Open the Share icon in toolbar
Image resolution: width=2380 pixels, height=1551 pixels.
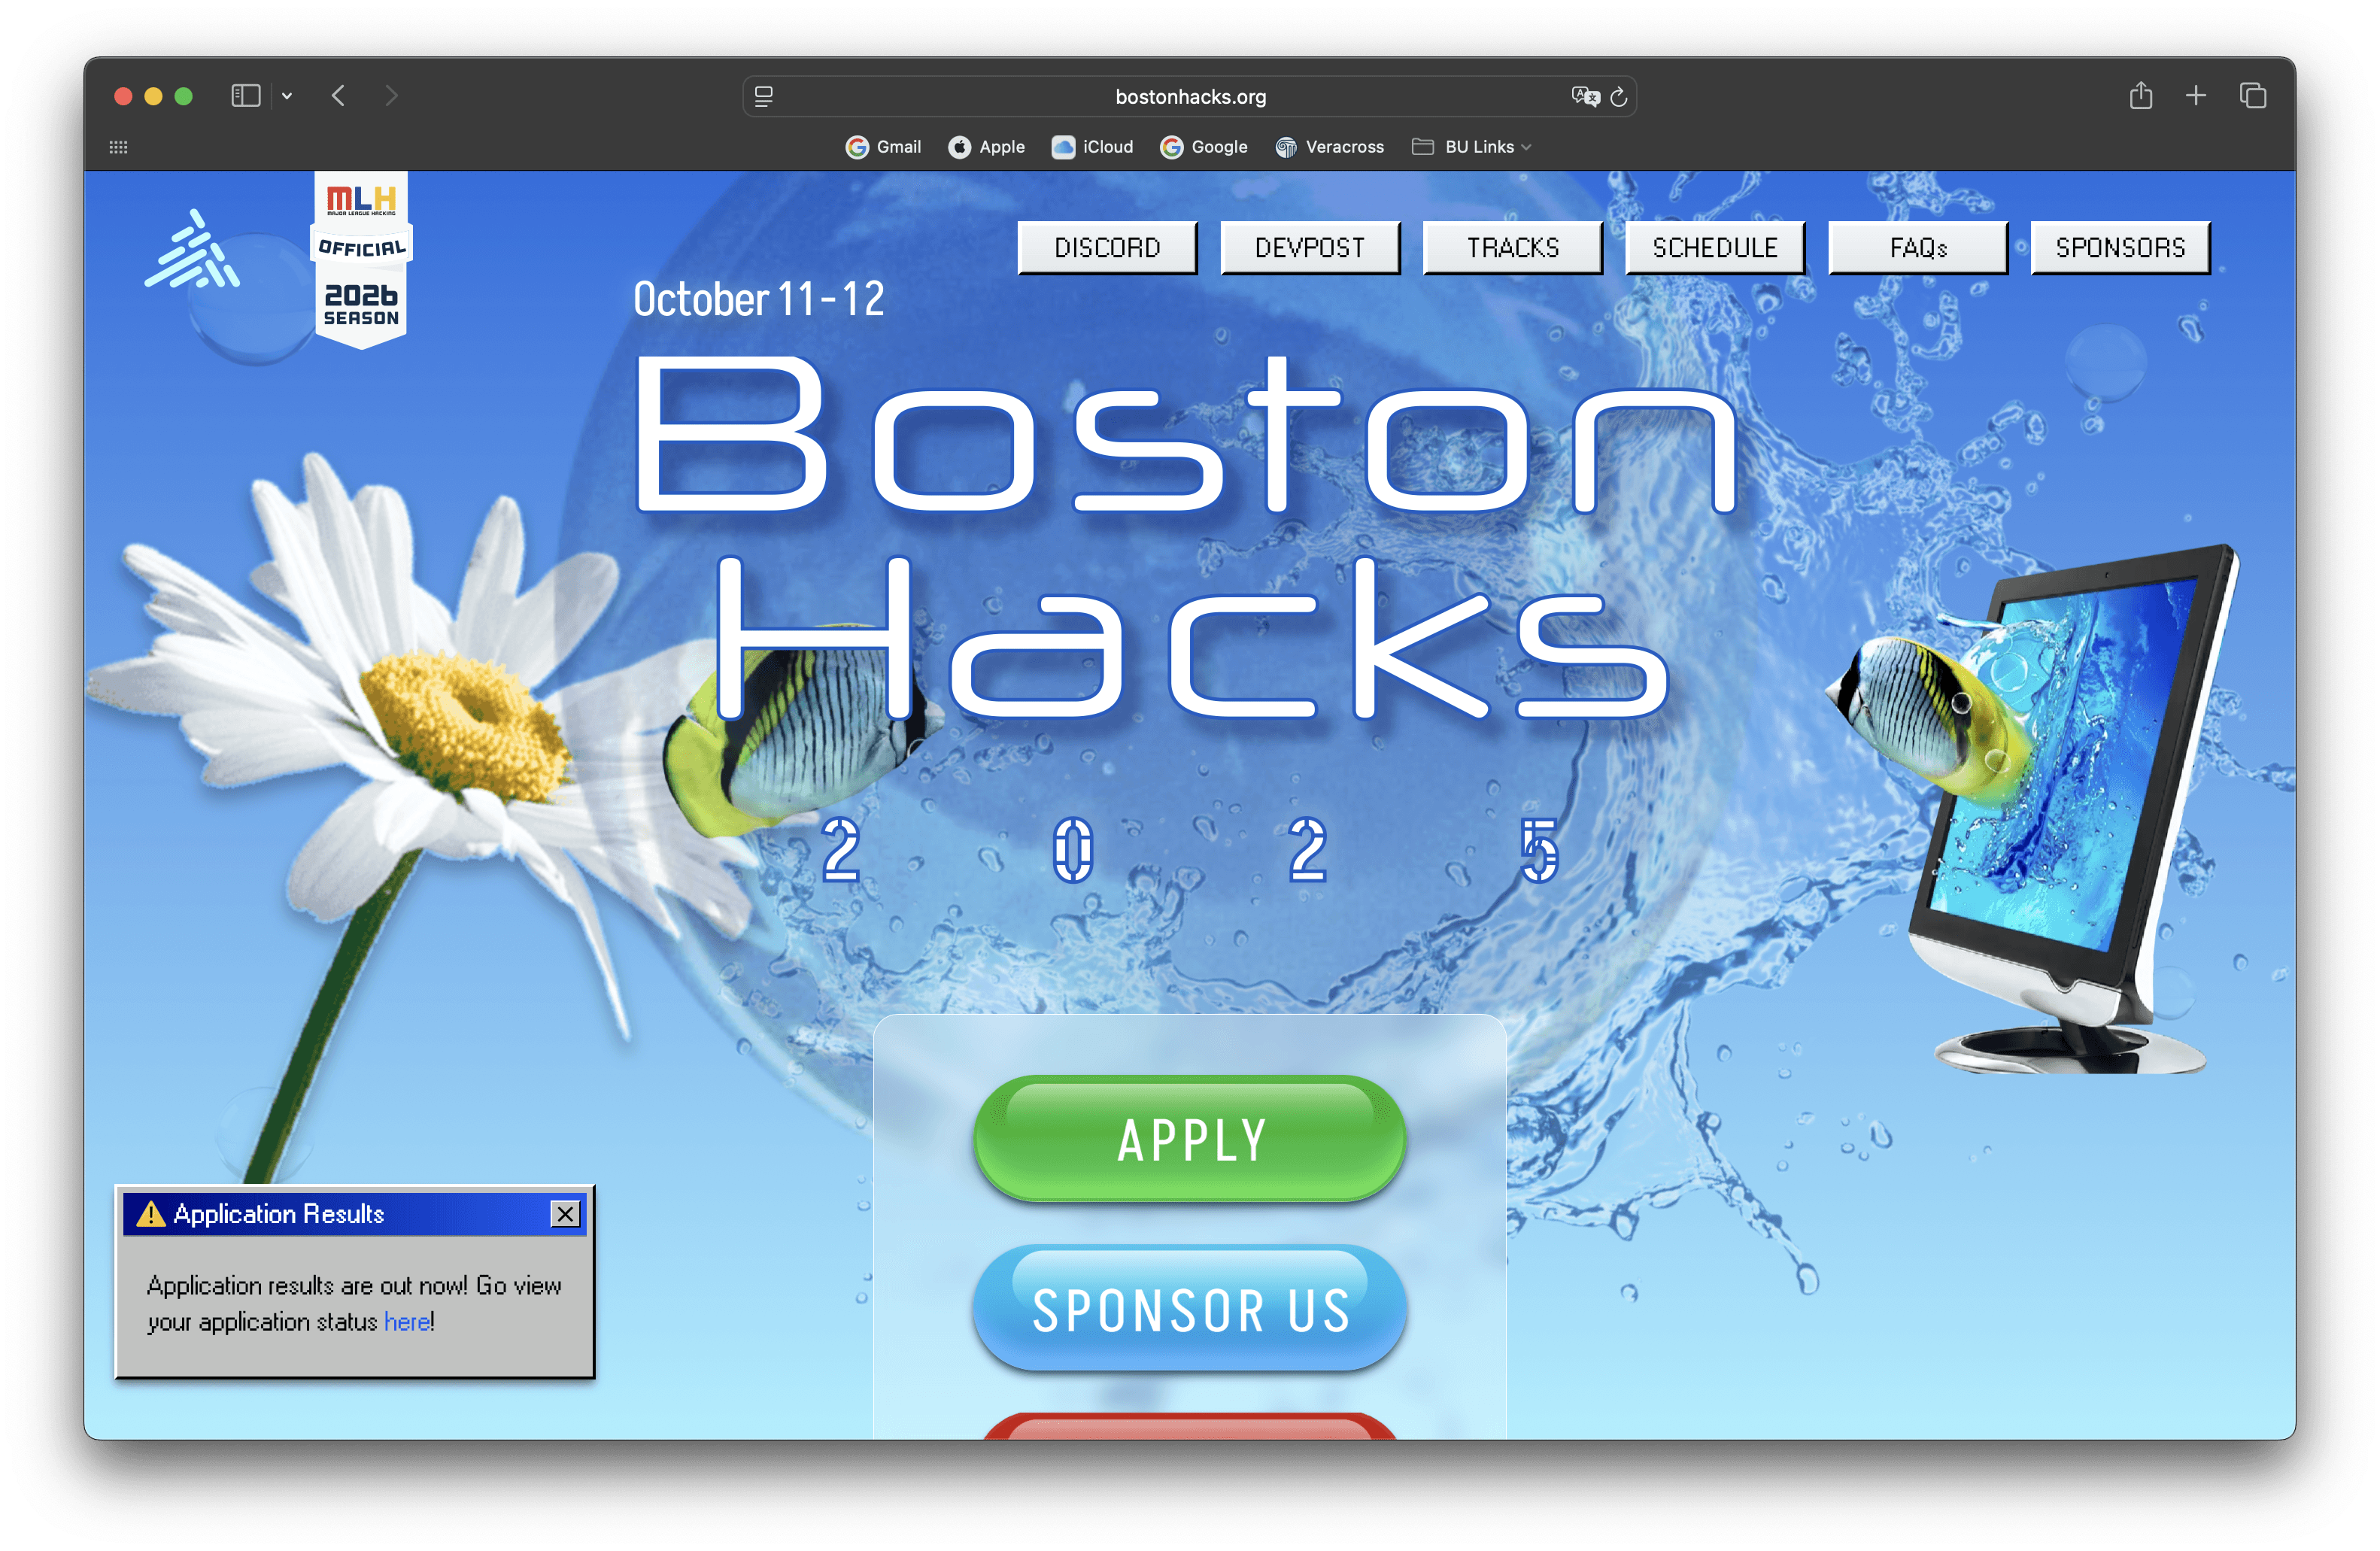click(x=2140, y=96)
